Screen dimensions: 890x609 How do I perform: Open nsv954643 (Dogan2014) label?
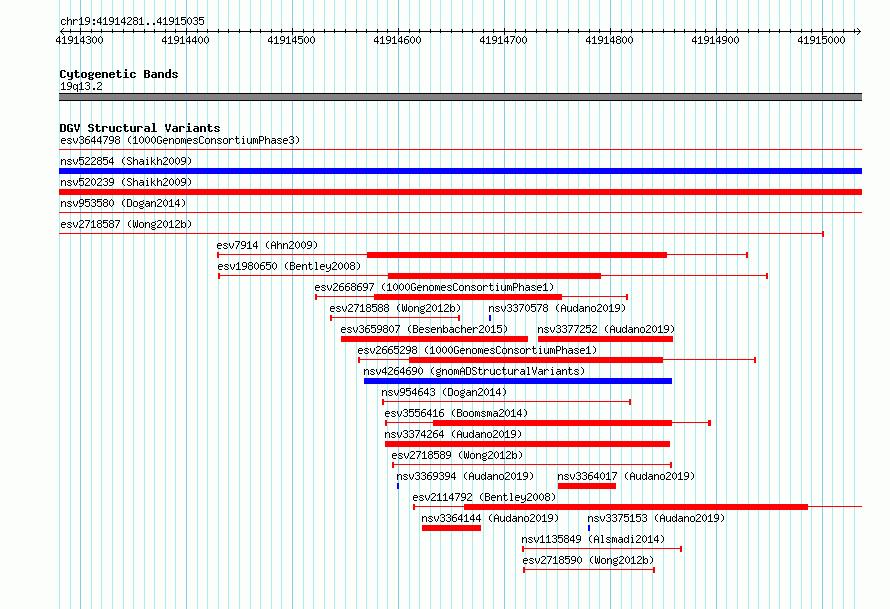[x=444, y=392]
